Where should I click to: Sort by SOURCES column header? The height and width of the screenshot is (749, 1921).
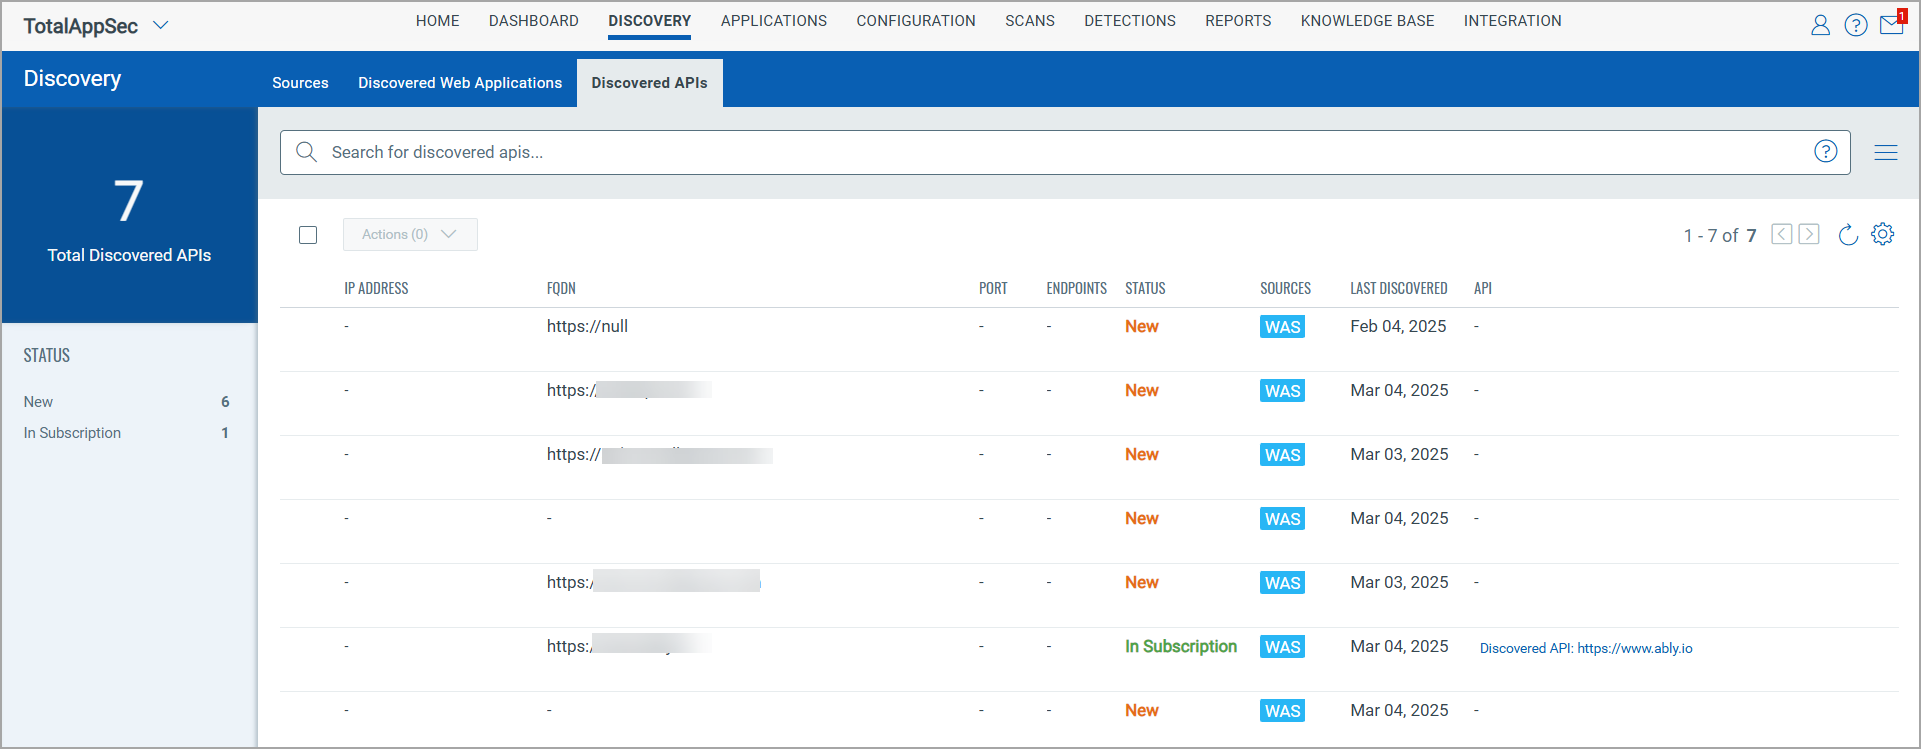[1285, 288]
